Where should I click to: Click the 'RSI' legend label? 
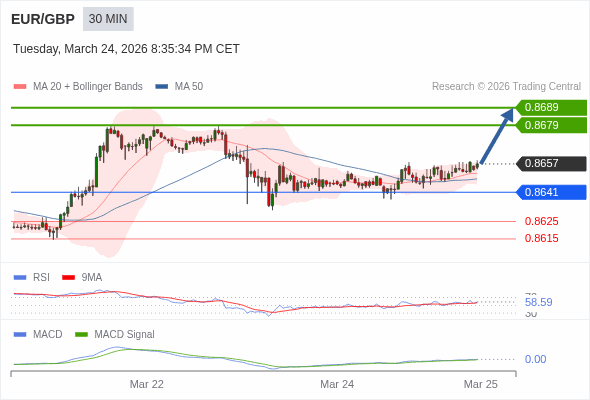point(41,278)
